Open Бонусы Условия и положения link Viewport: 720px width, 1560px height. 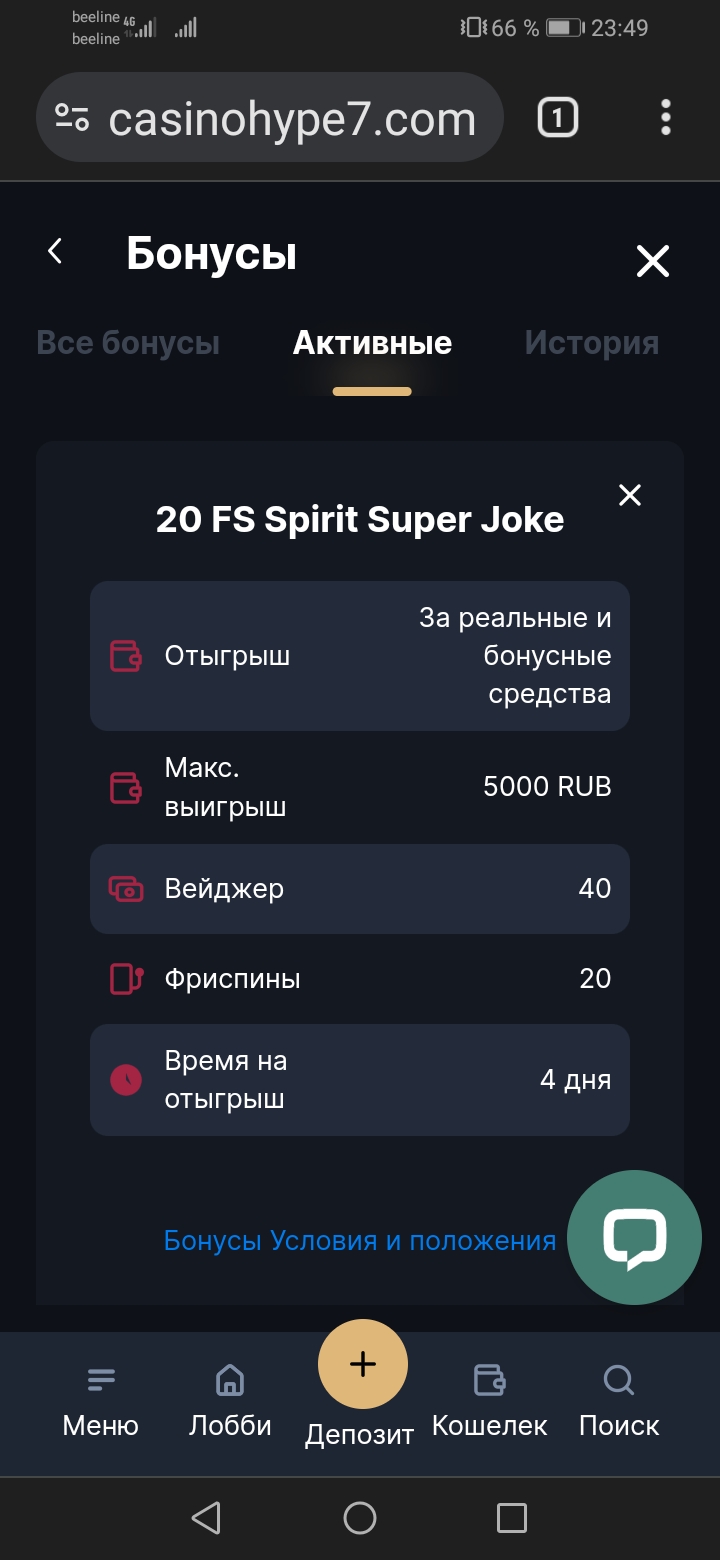360,1241
